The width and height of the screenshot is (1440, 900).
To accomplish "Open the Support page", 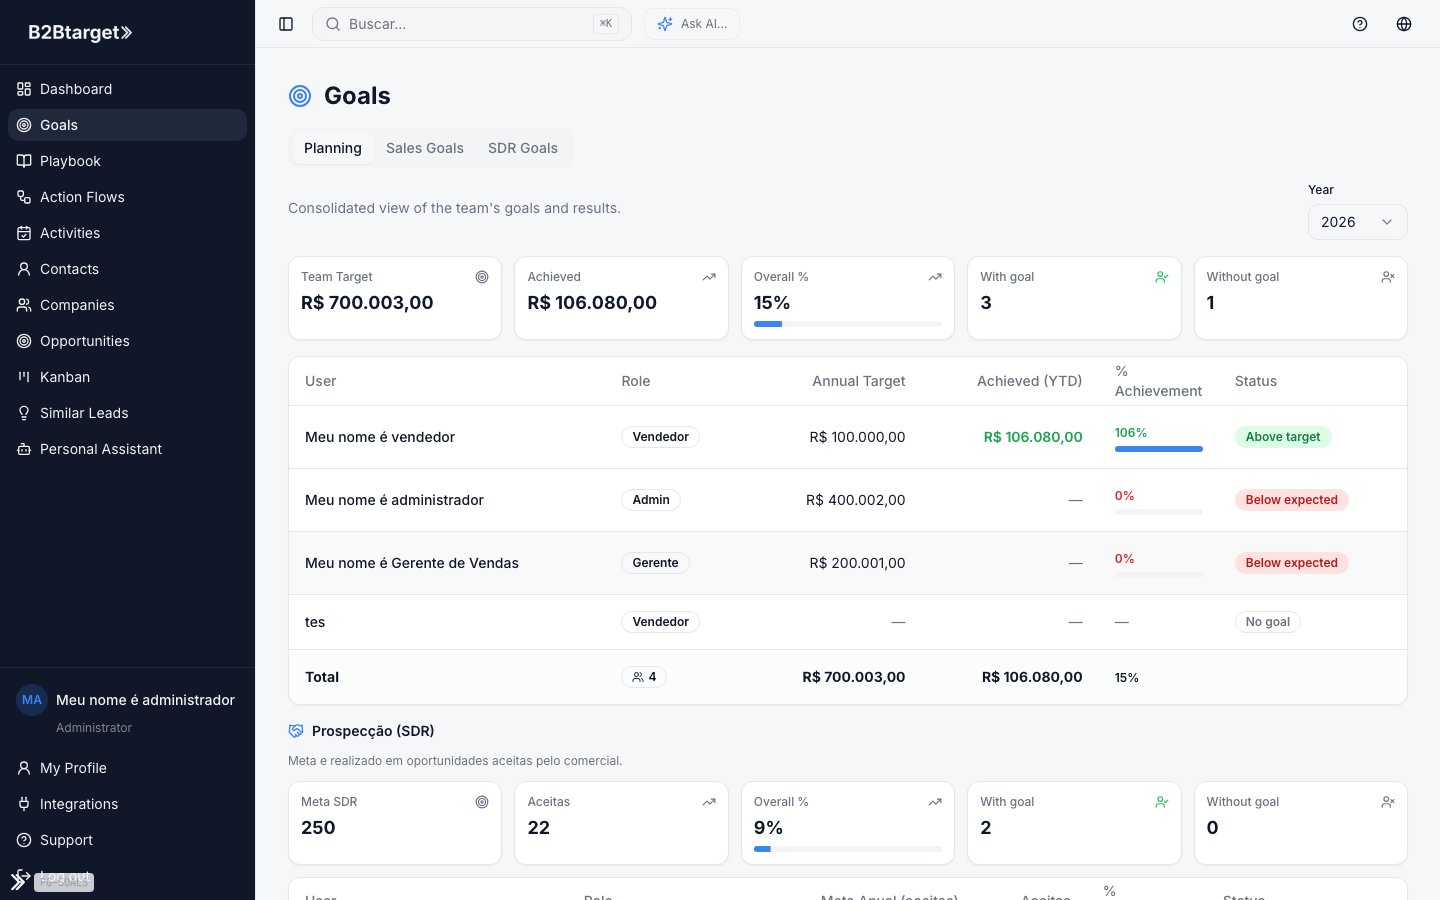I will (x=127, y=840).
